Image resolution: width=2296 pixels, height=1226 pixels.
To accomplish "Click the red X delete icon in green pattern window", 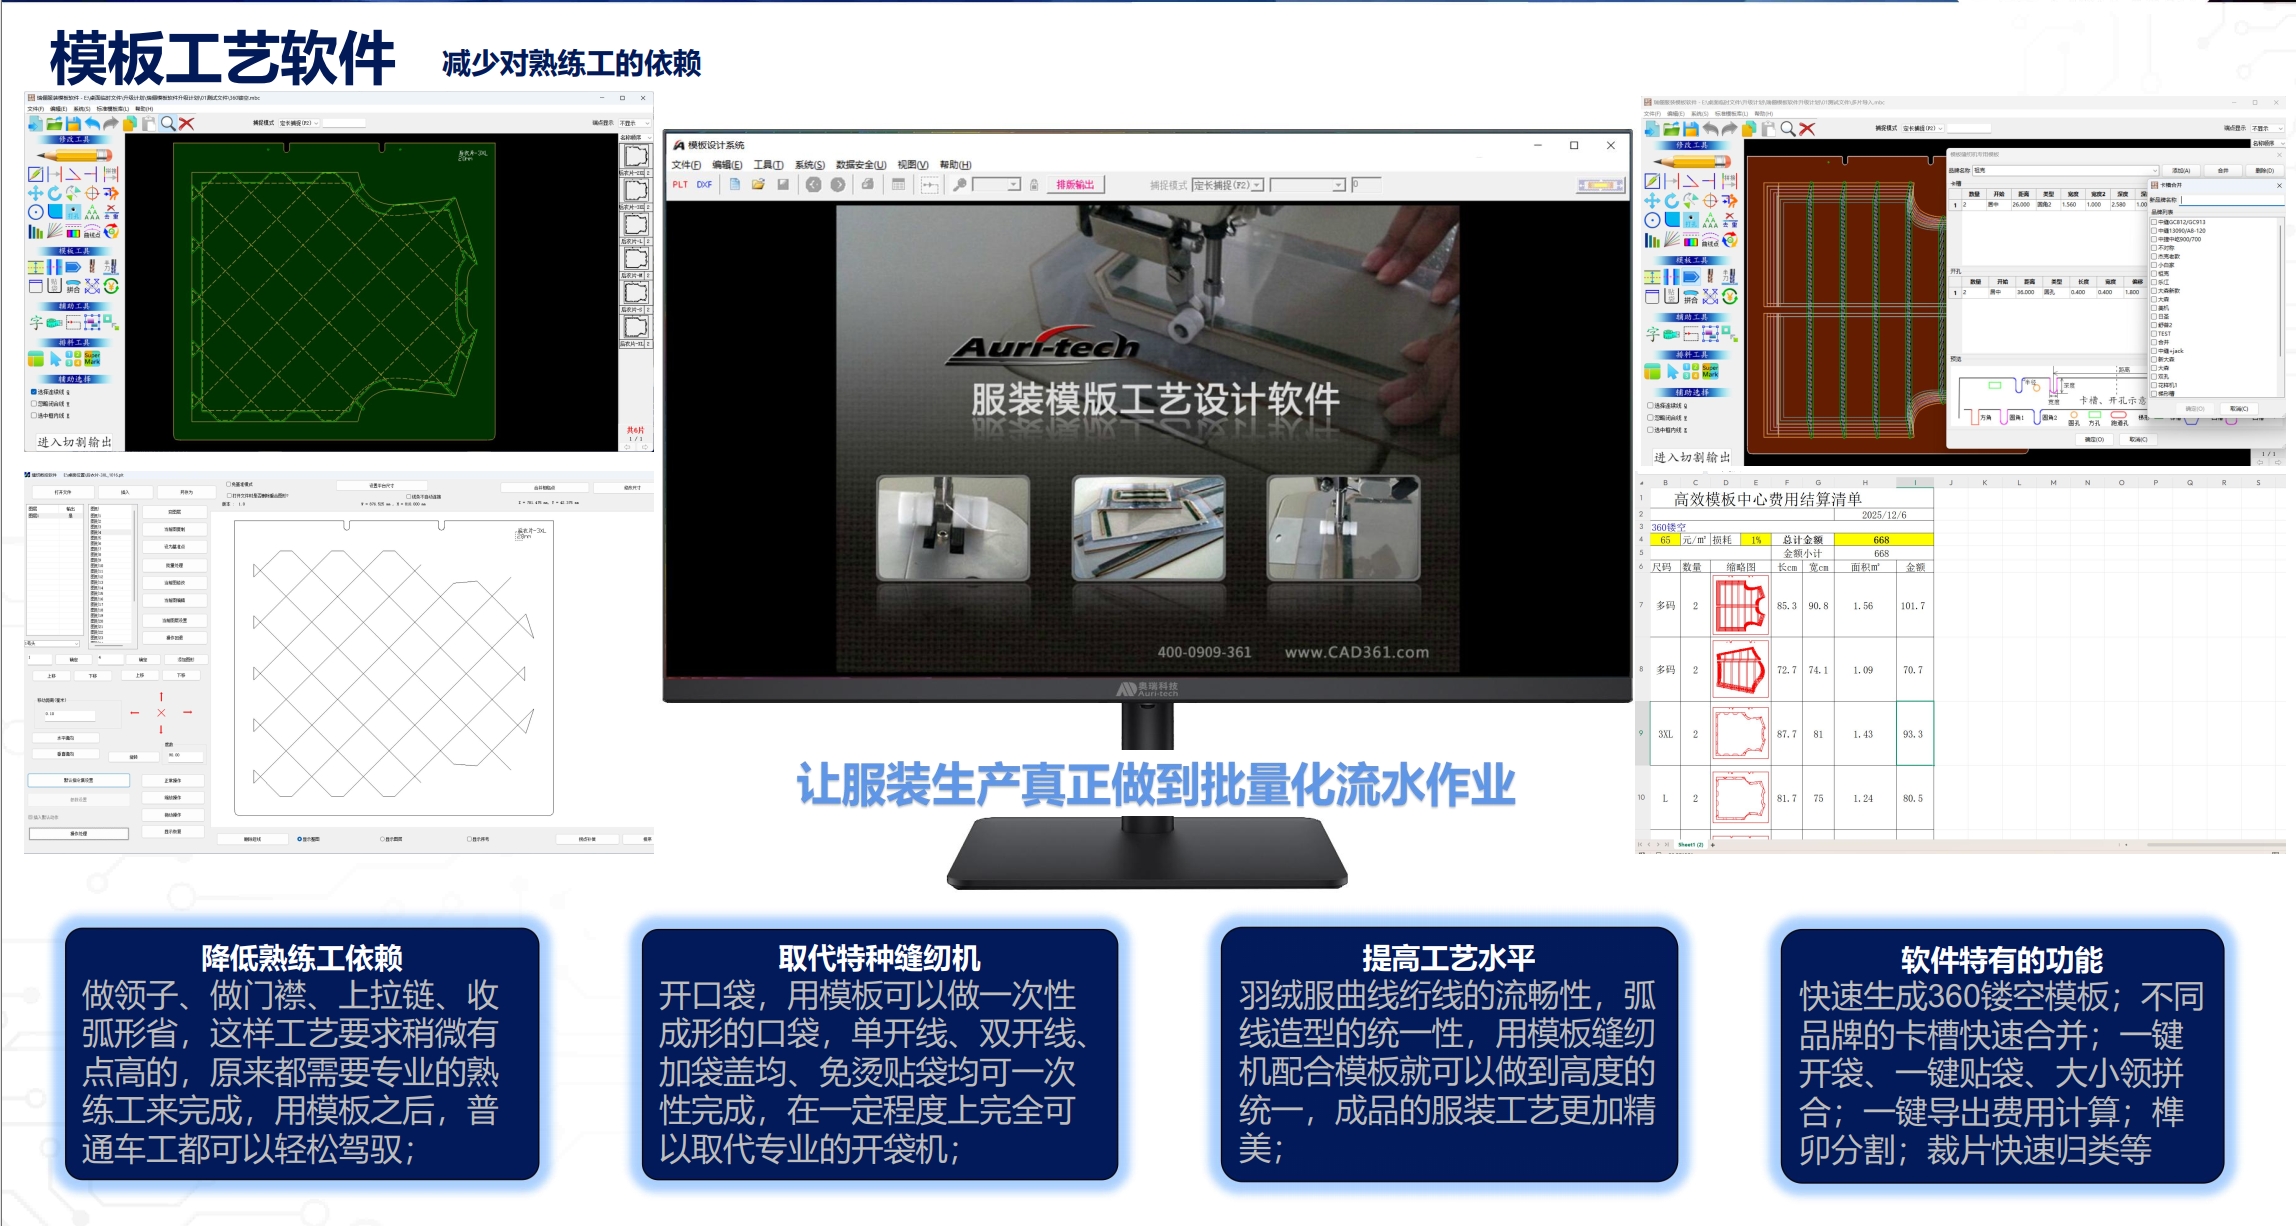I will pyautogui.click(x=186, y=124).
